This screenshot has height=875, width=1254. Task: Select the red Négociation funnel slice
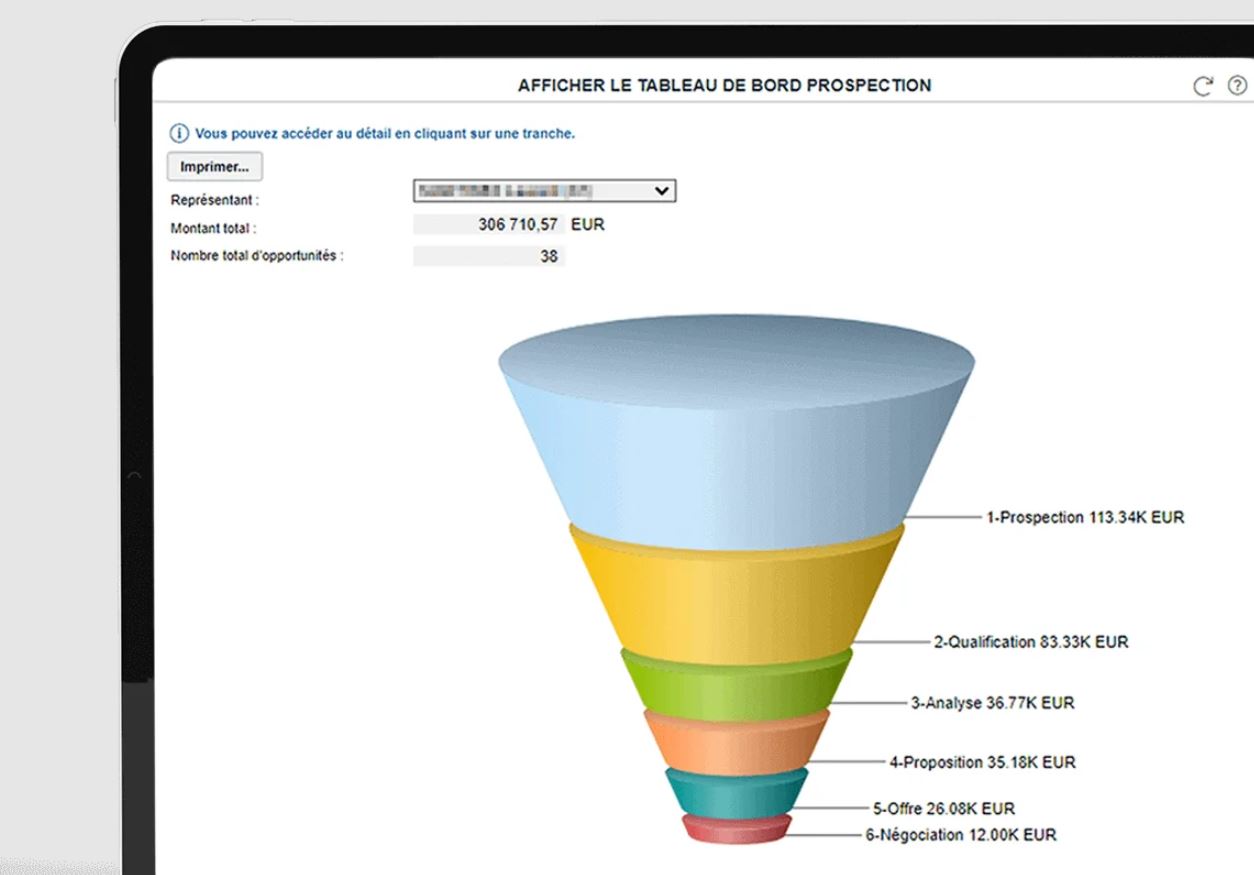coord(736,829)
